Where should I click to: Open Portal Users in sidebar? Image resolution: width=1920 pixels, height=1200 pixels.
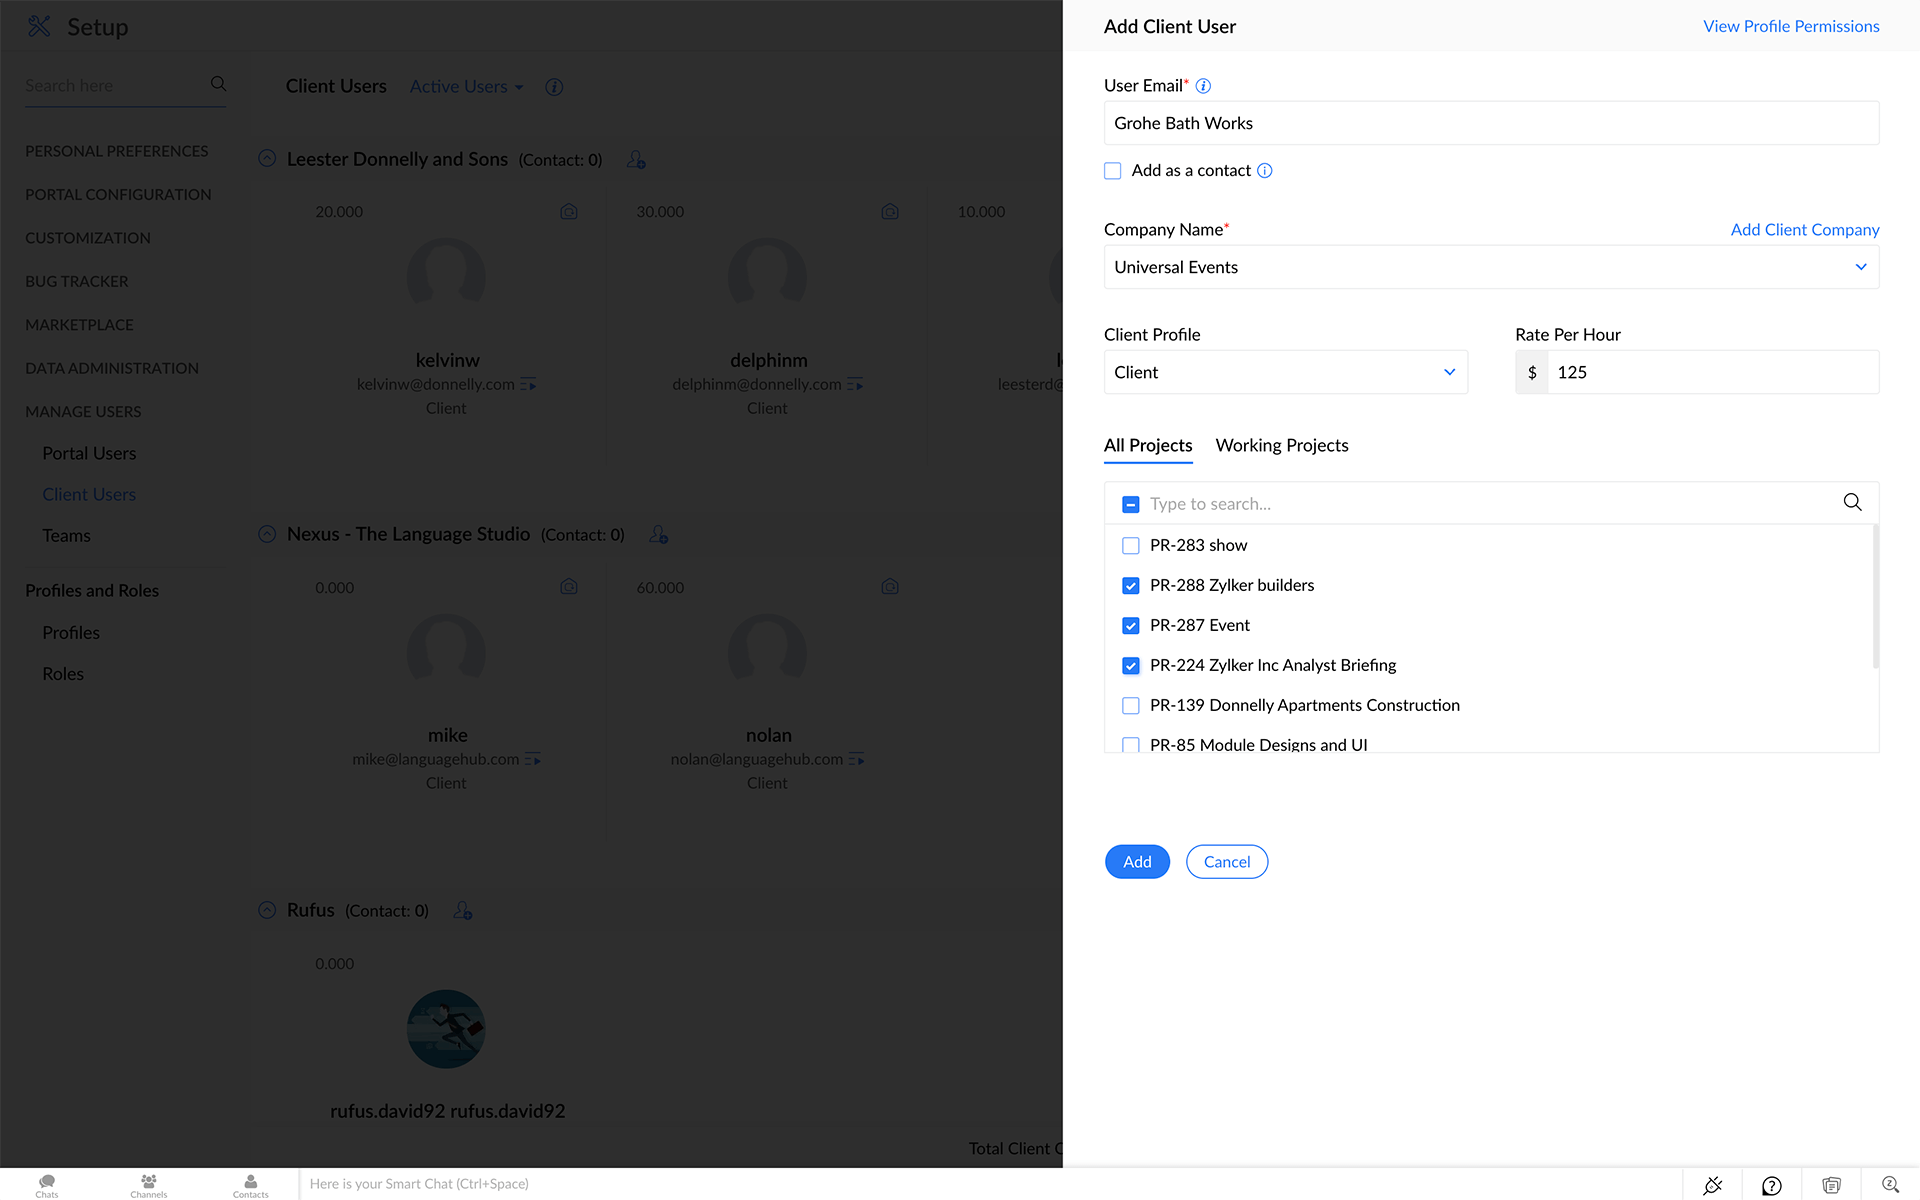point(89,453)
